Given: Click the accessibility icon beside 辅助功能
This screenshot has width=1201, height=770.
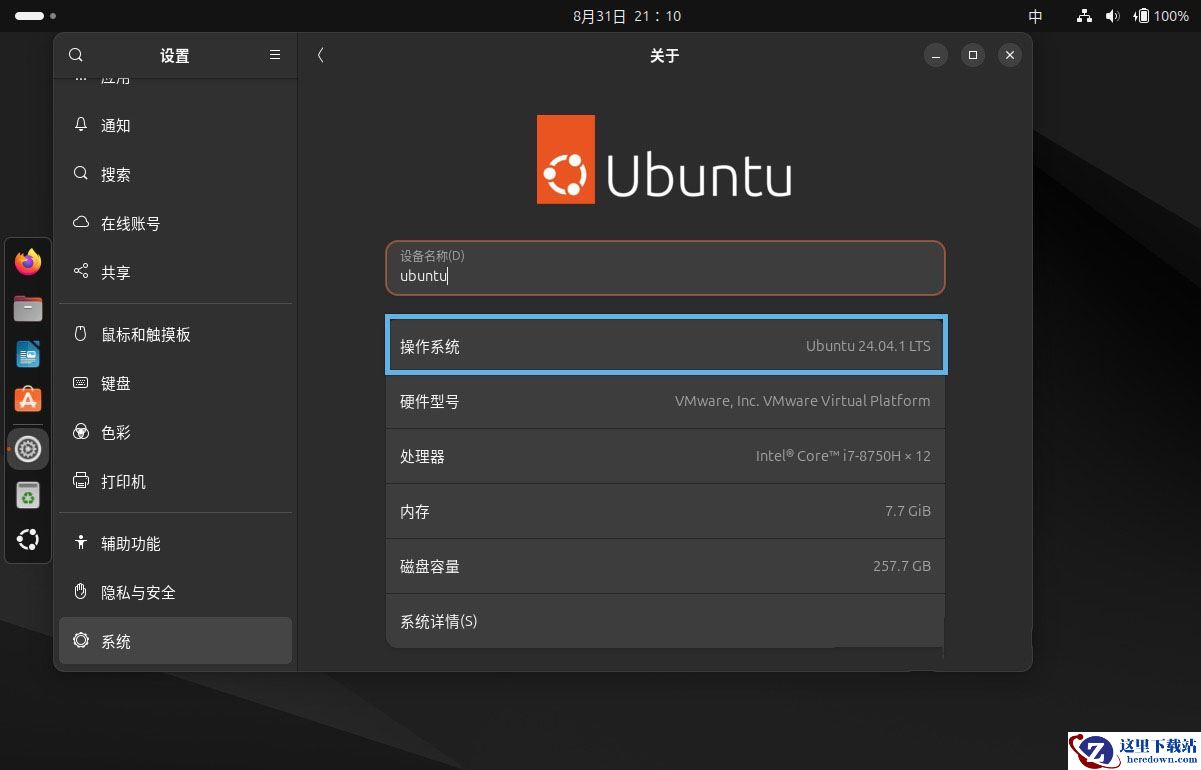Looking at the screenshot, I should tap(81, 543).
